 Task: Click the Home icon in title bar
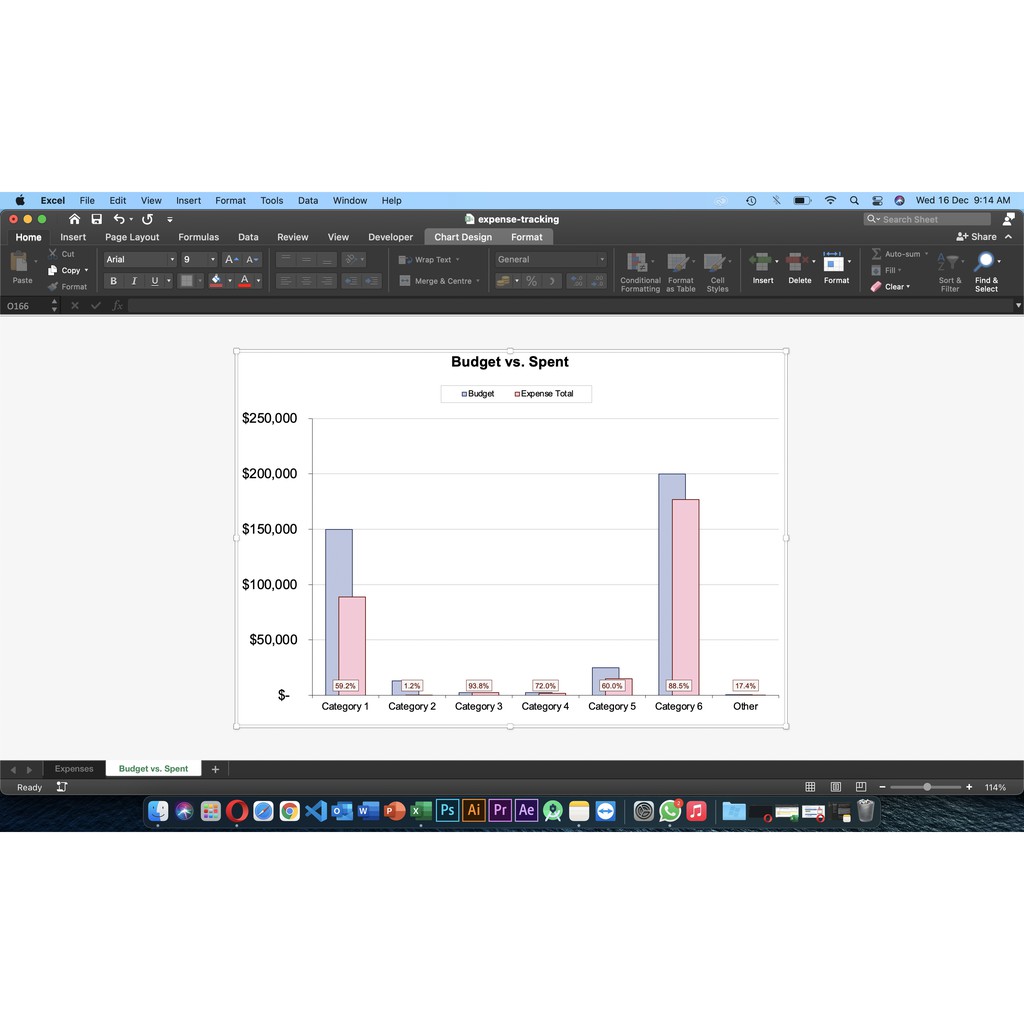[74, 219]
